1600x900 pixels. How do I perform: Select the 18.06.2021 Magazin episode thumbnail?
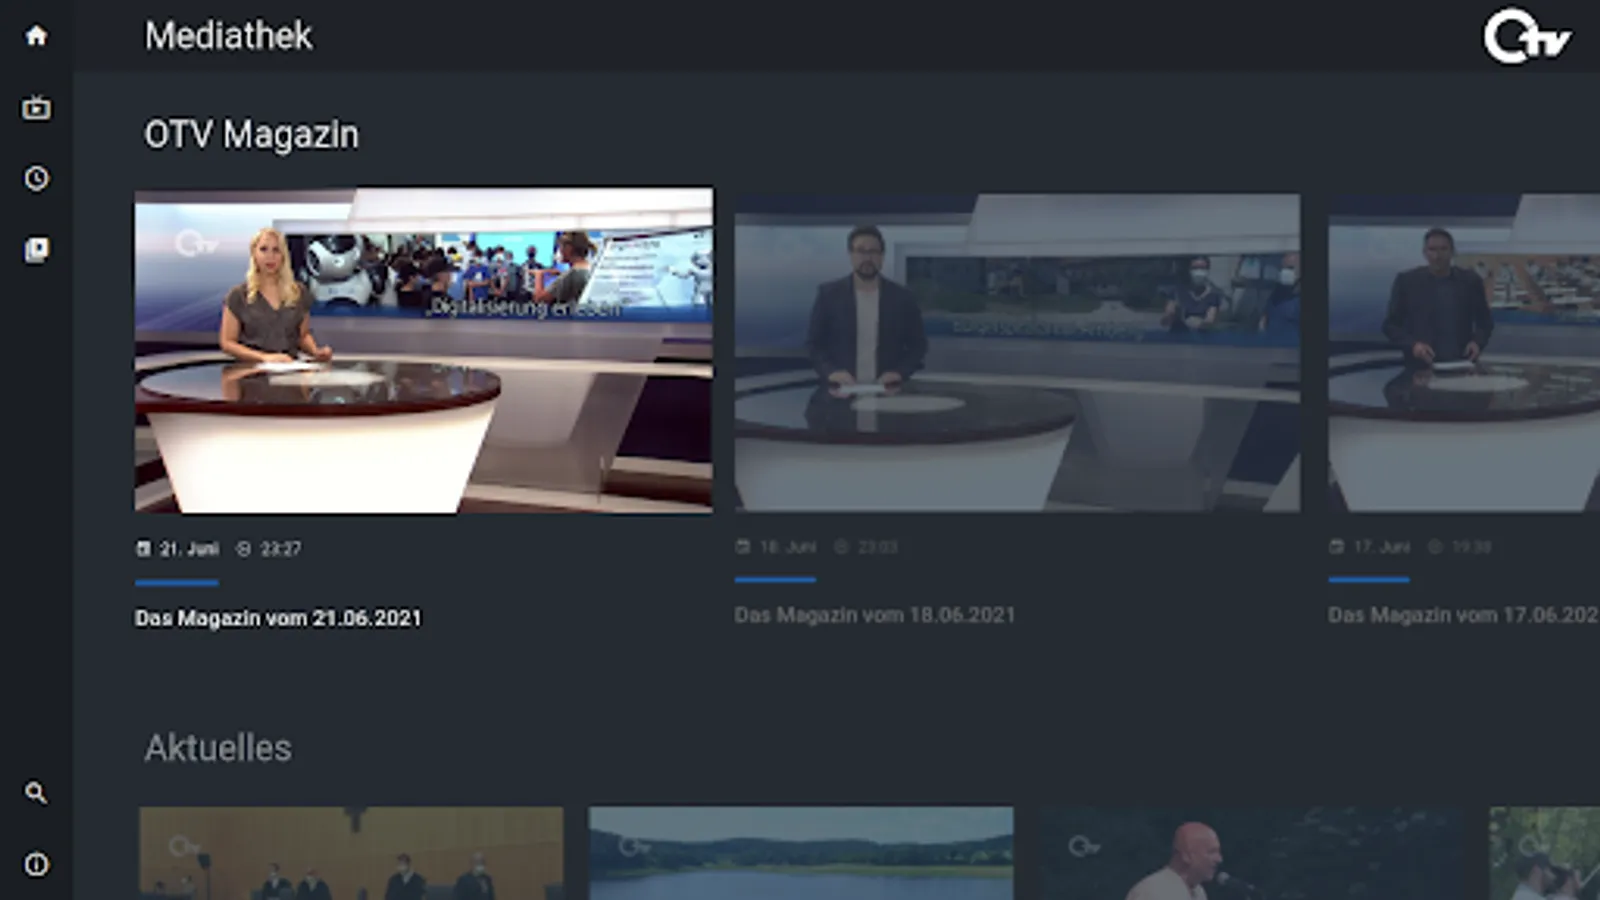[x=1017, y=353]
